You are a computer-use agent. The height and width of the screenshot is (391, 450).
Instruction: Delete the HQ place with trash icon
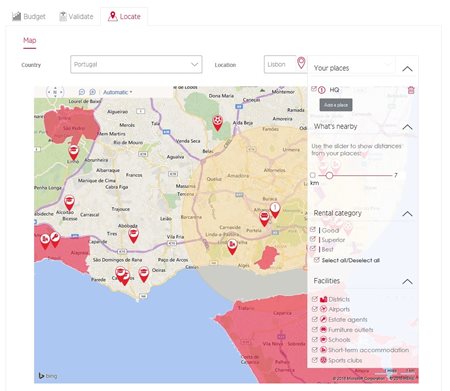point(411,90)
